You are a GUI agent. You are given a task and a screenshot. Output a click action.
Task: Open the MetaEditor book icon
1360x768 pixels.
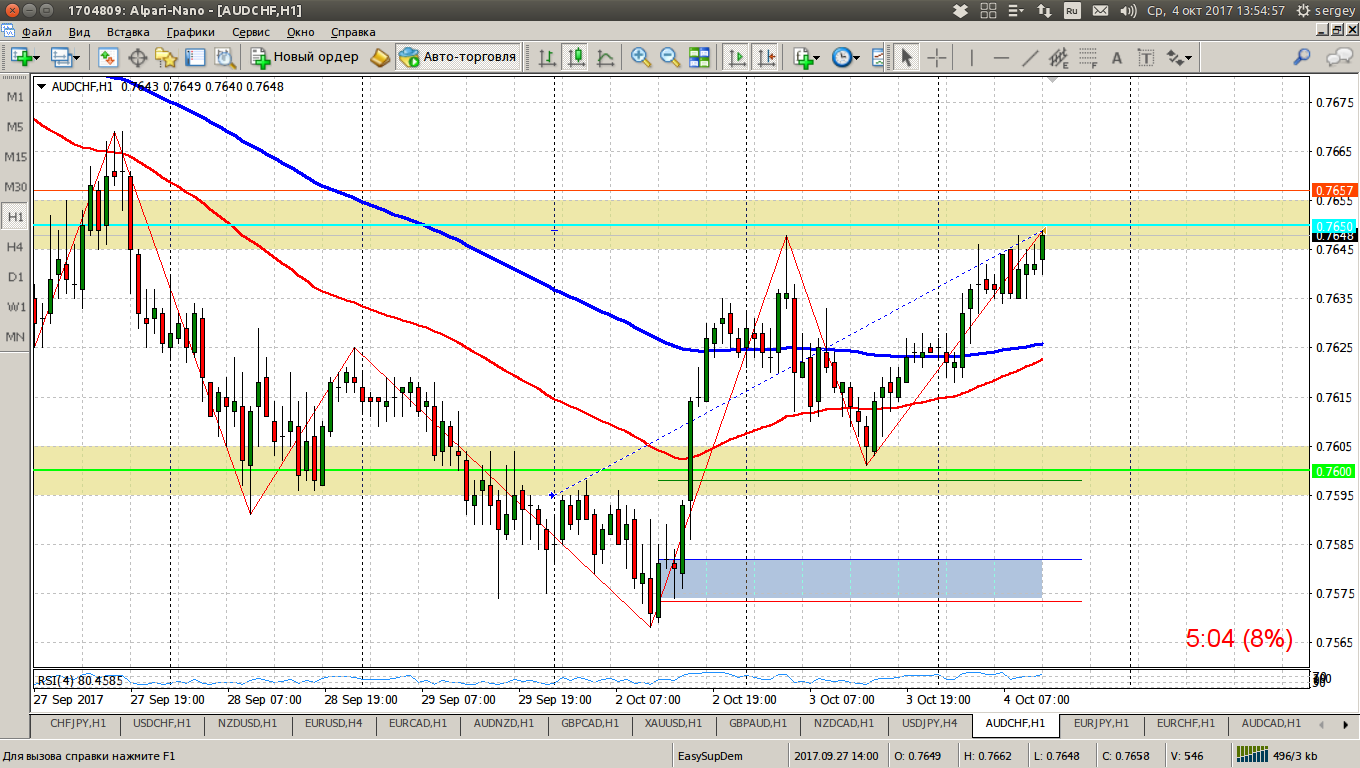tap(380, 57)
